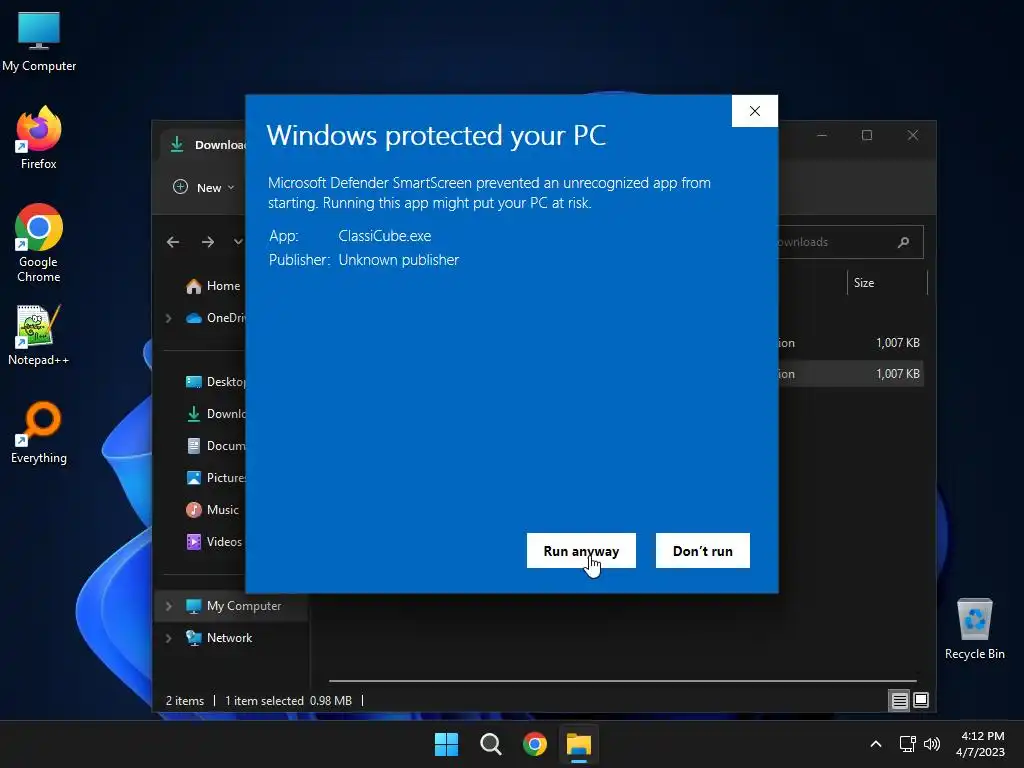This screenshot has width=1024, height=768.
Task: Select File Explorer in the taskbar
Action: pyautogui.click(x=579, y=744)
